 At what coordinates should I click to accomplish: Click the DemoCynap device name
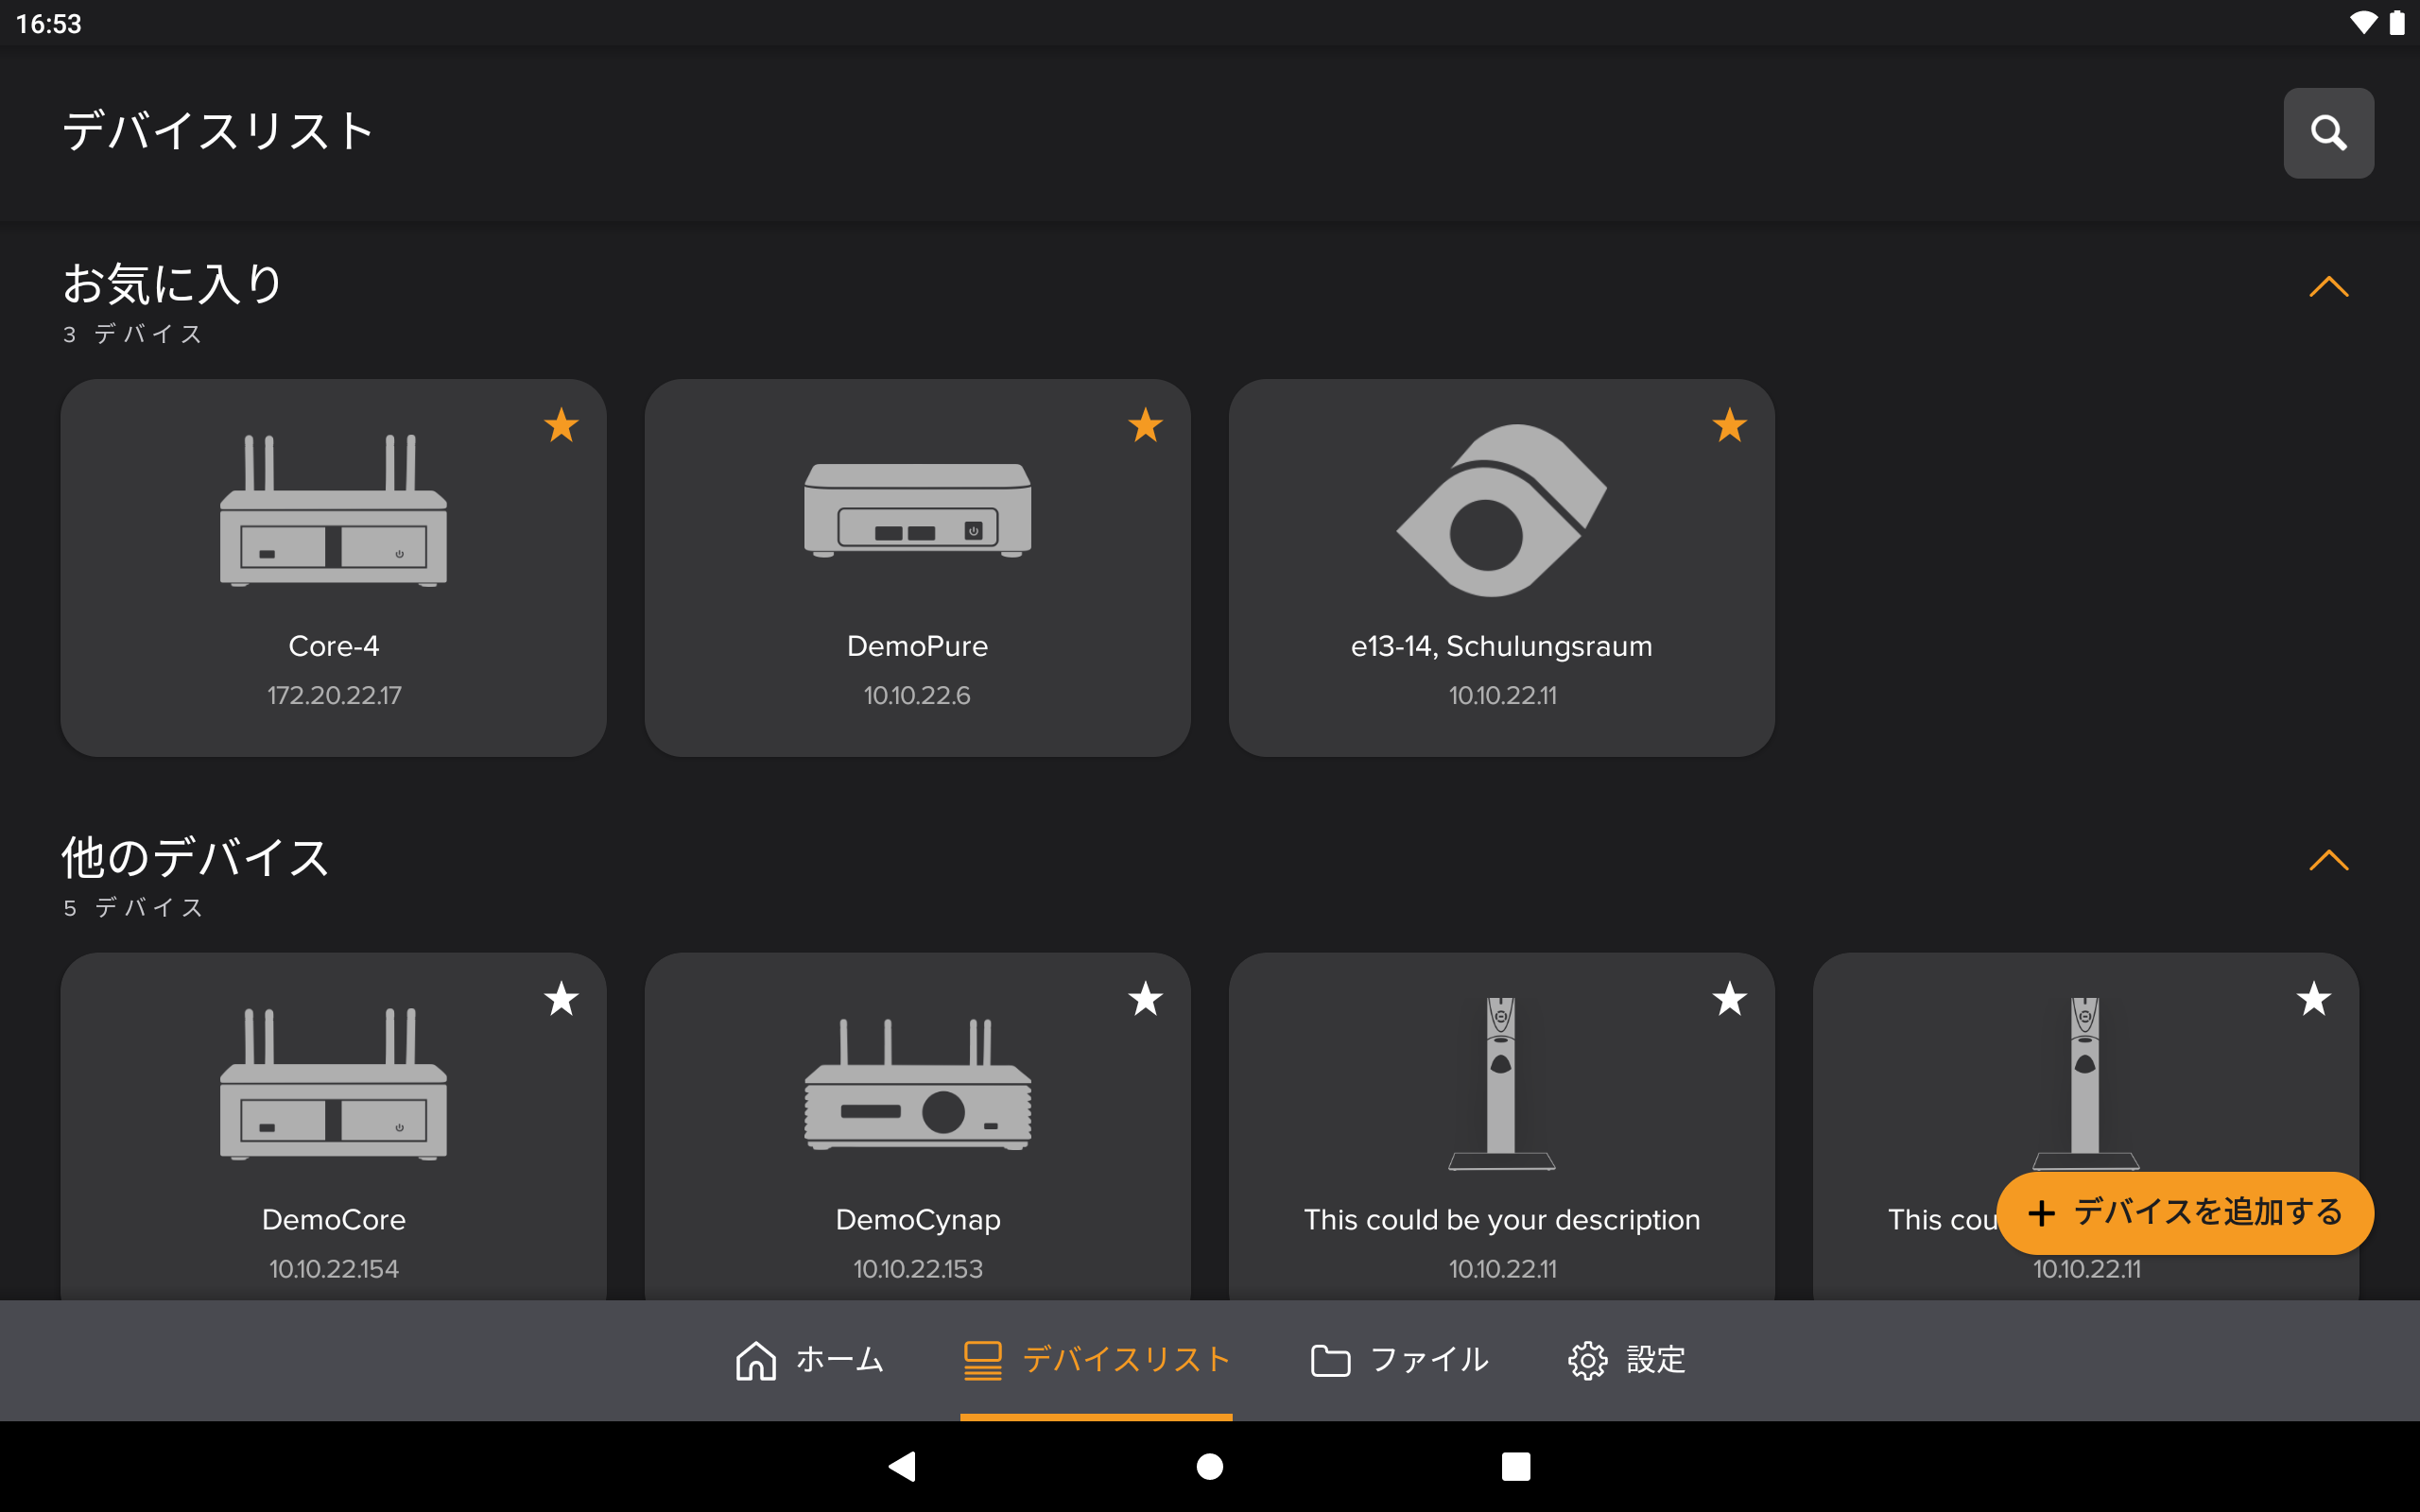(917, 1220)
